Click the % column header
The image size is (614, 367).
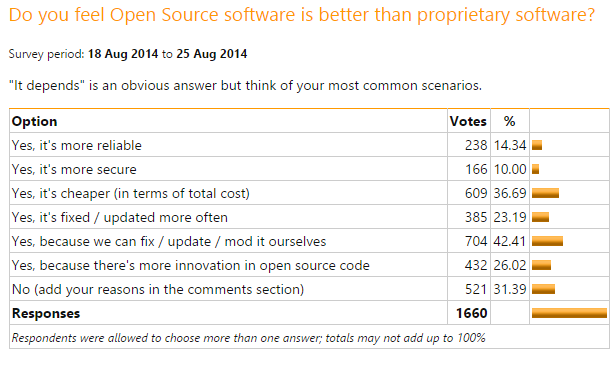coord(509,121)
